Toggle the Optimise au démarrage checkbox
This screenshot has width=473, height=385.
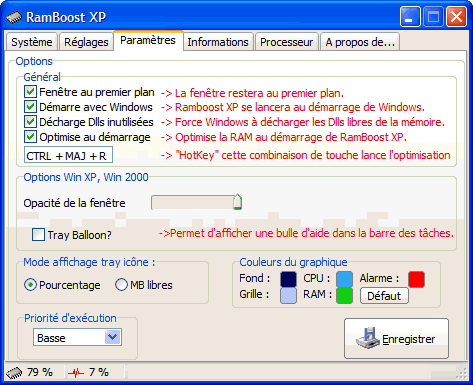(30, 137)
